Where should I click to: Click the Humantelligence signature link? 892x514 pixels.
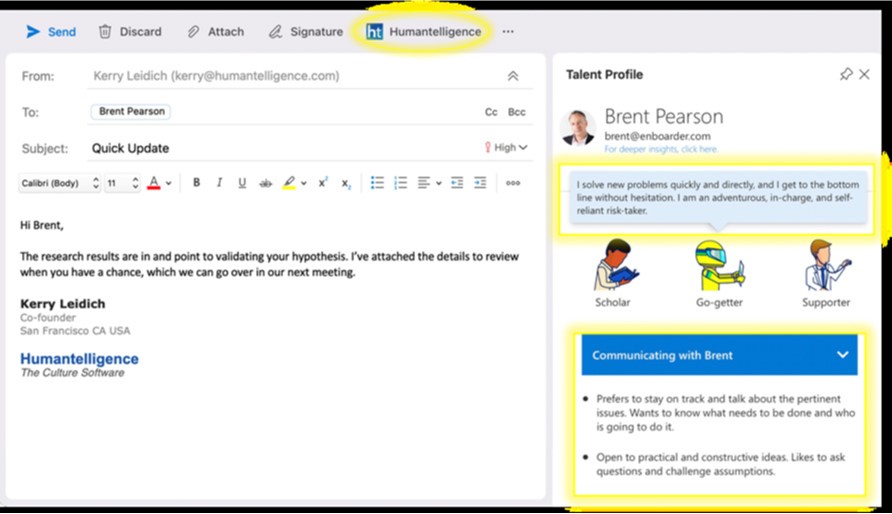(x=79, y=359)
